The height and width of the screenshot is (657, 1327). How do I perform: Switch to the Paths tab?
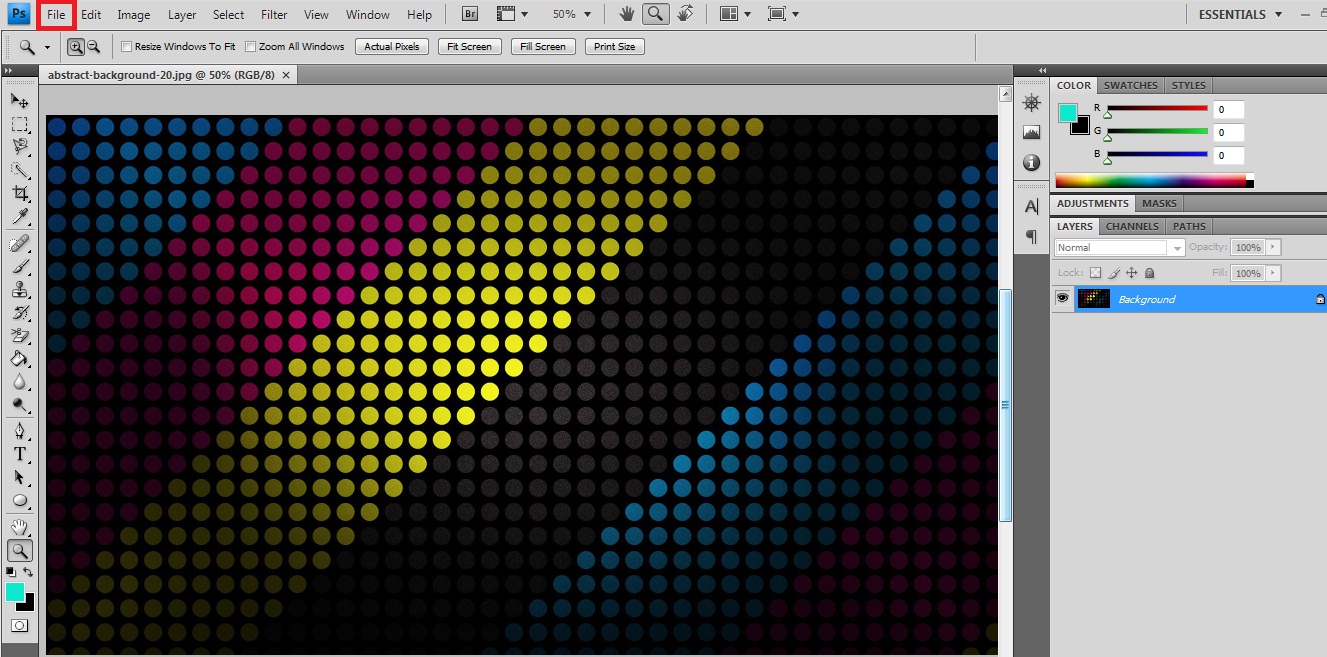click(1189, 226)
